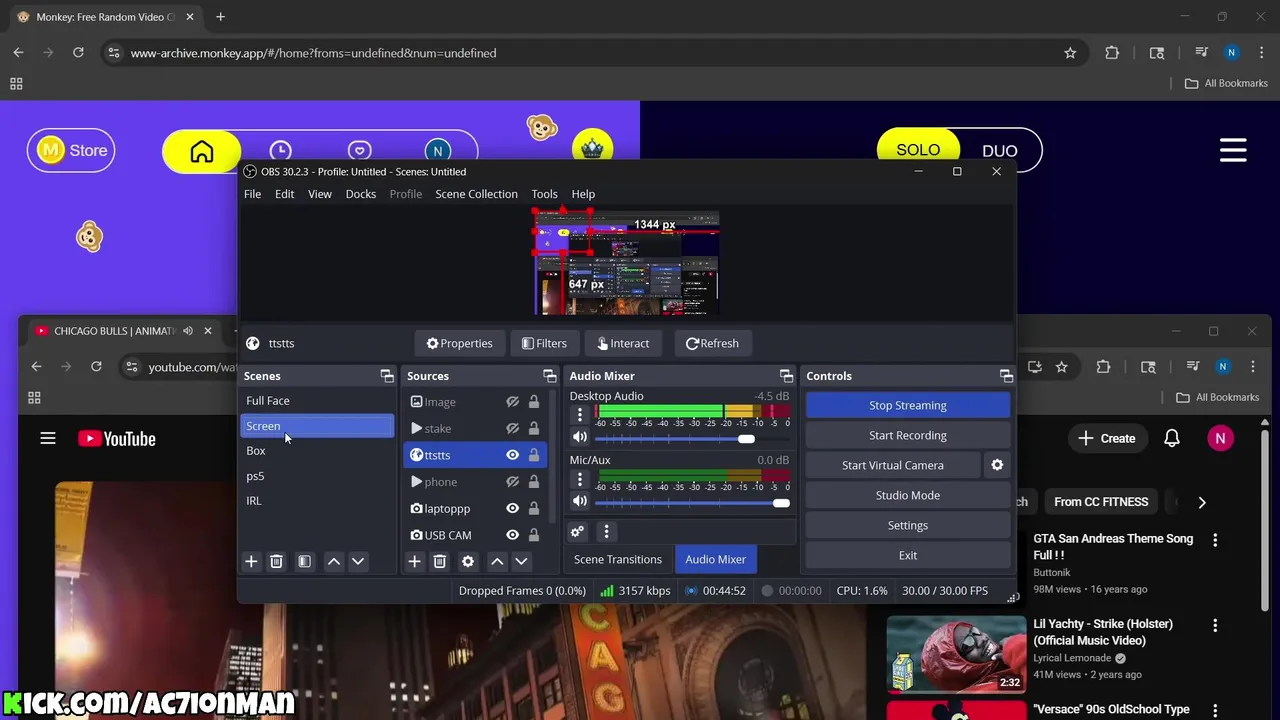
Task: Click Refresh button in source toolbar
Action: click(712, 344)
